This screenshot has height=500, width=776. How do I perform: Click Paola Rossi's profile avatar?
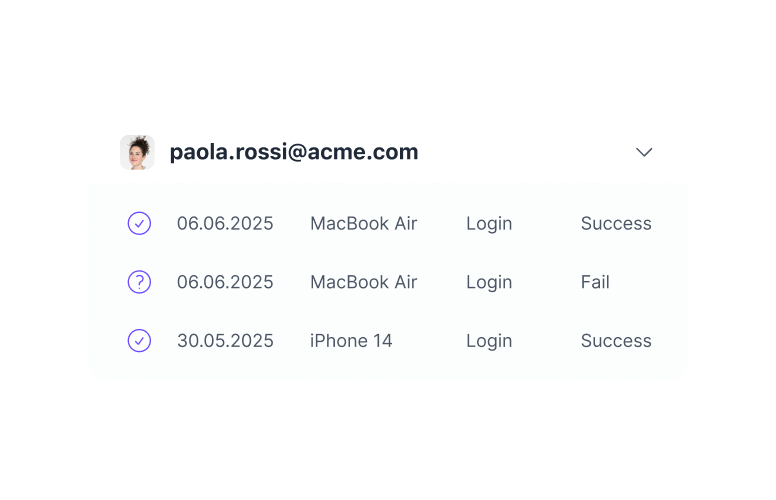[137, 152]
